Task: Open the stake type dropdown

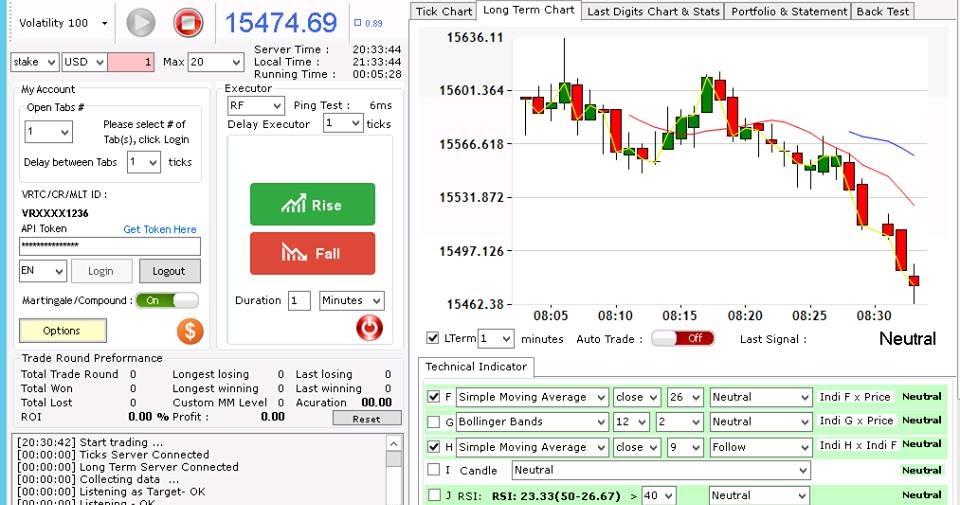Action: pos(35,62)
